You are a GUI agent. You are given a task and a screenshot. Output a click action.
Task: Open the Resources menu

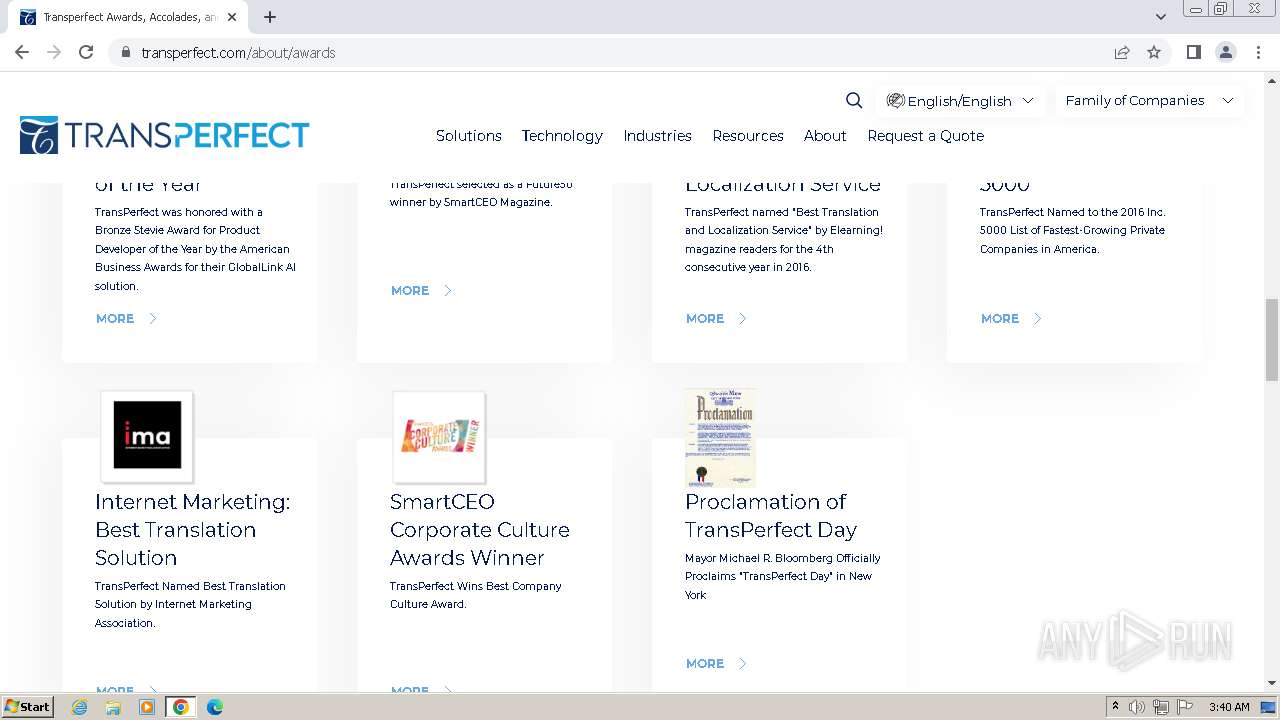click(x=747, y=135)
